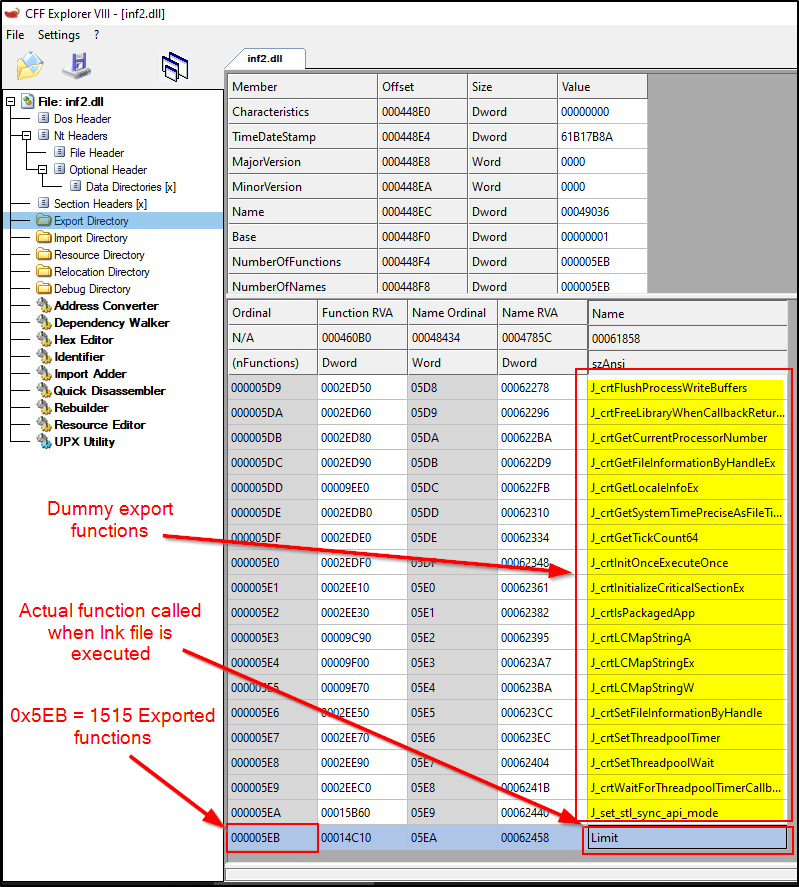Click the Hex Editor tool icon

click(44, 339)
